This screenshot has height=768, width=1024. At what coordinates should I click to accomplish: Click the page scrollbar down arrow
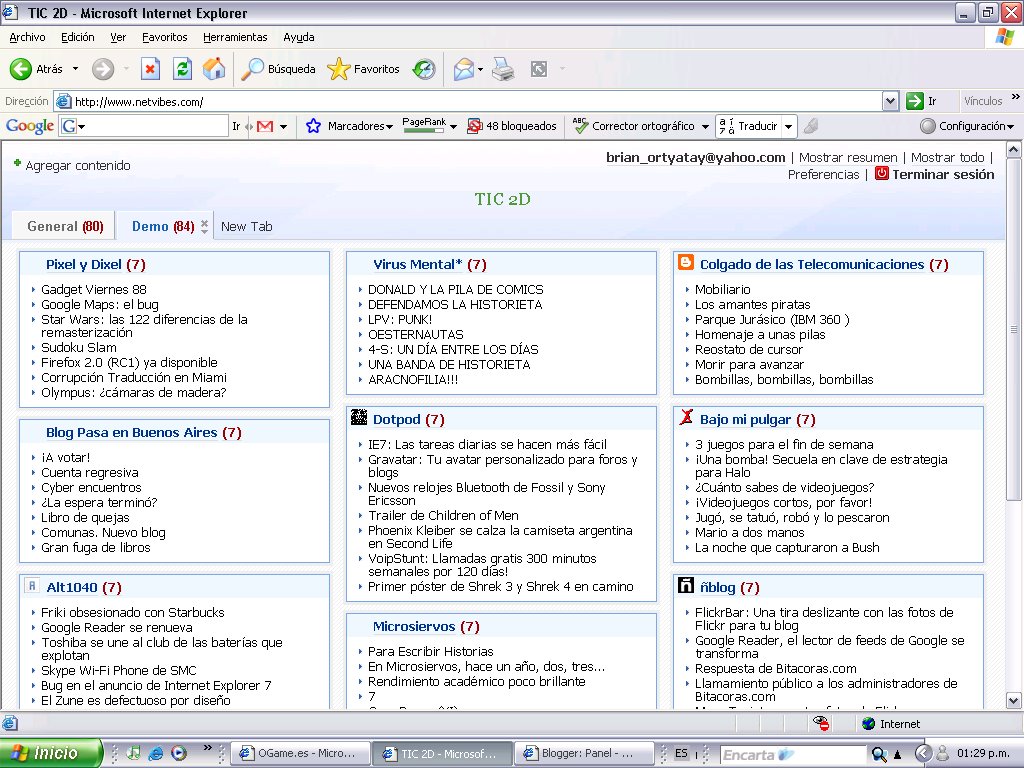(x=1014, y=700)
